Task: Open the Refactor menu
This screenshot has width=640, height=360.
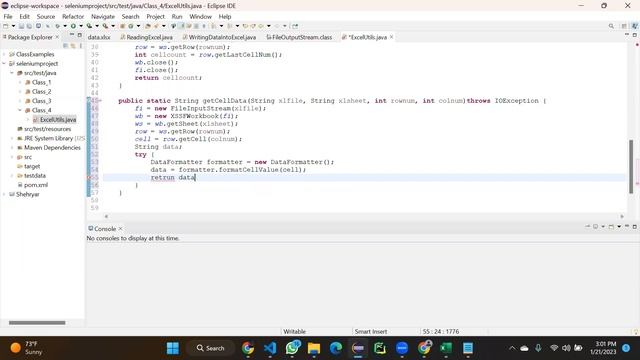Action: [73, 16]
